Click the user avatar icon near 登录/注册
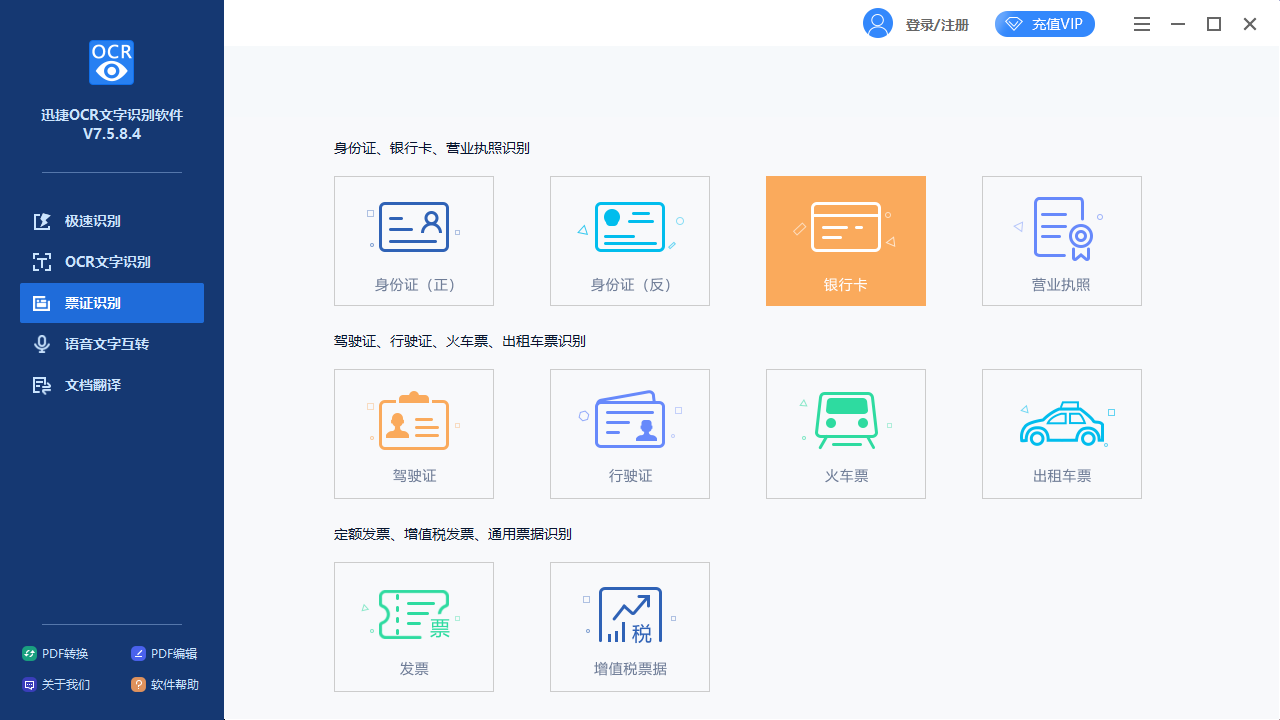This screenshot has height=720, width=1280. click(x=877, y=23)
